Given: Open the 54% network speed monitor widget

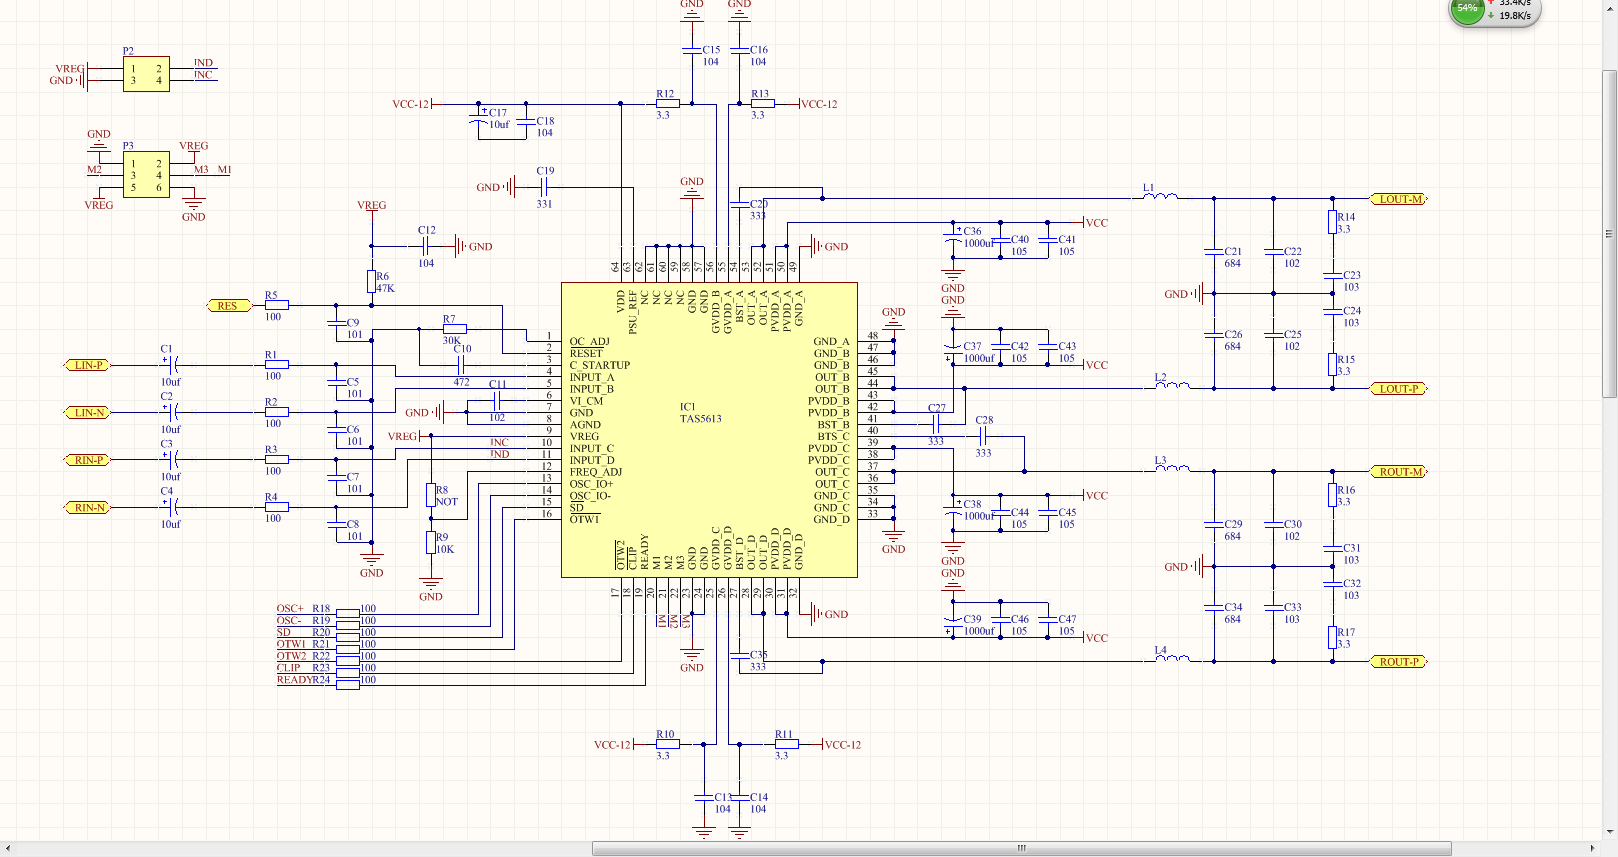Looking at the screenshot, I should point(1495,11).
